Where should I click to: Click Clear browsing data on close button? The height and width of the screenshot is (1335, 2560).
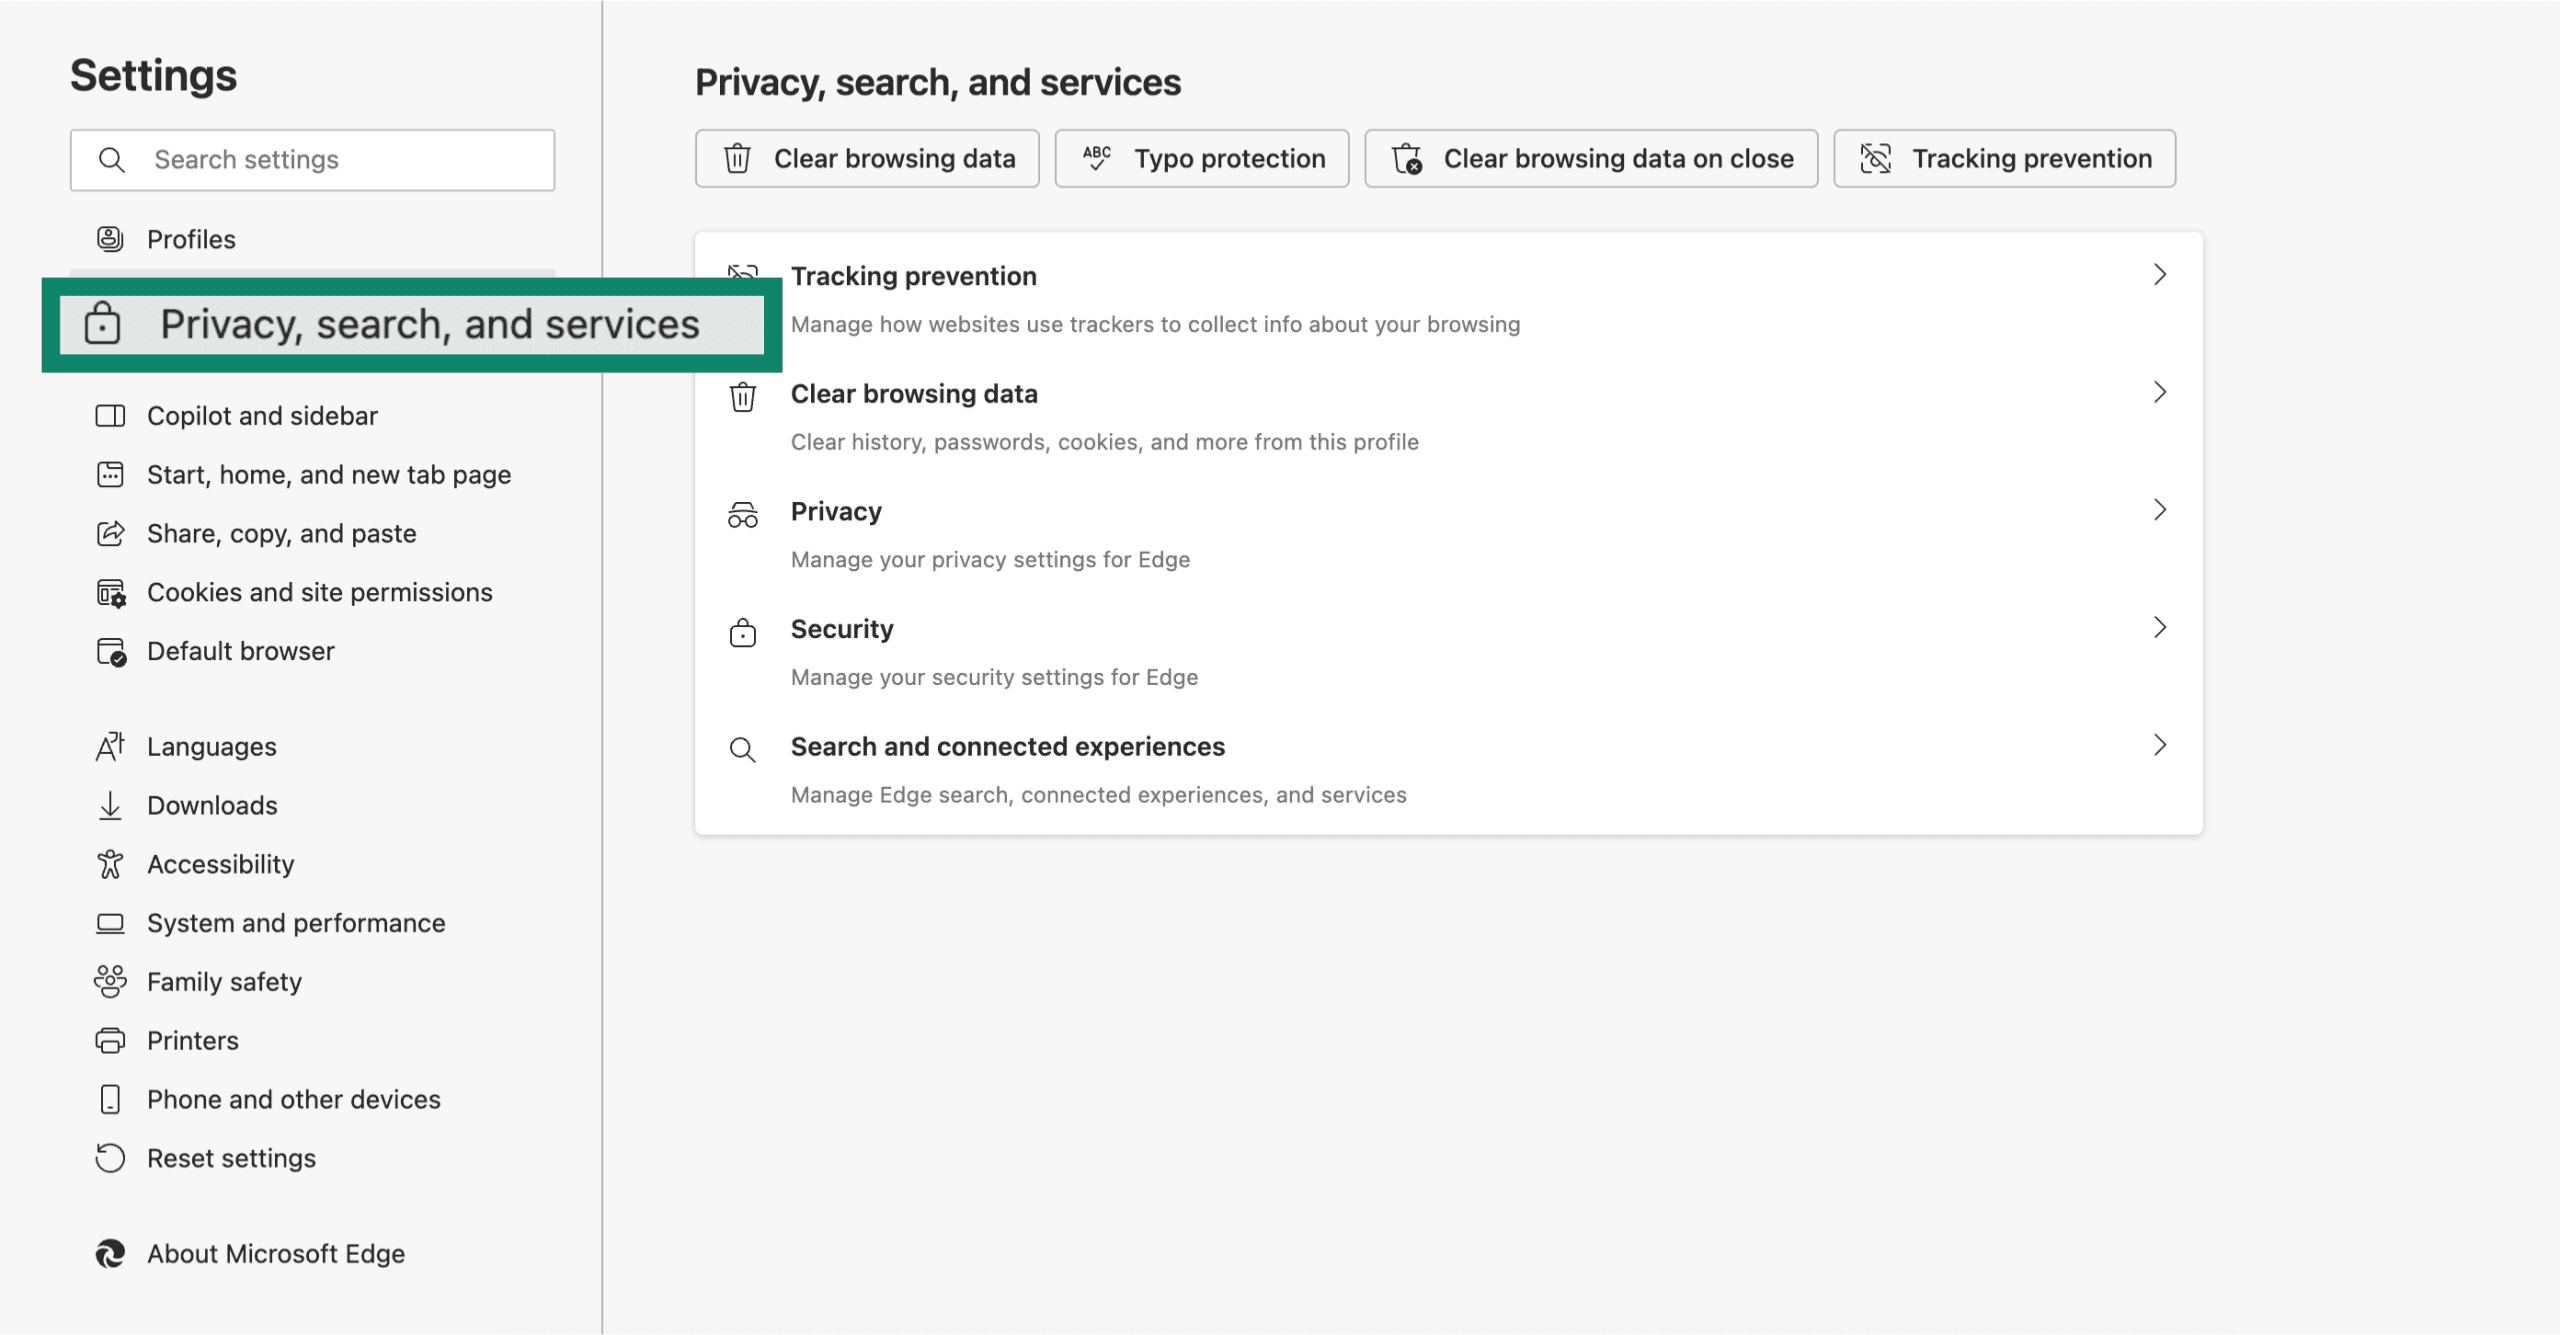(1589, 158)
